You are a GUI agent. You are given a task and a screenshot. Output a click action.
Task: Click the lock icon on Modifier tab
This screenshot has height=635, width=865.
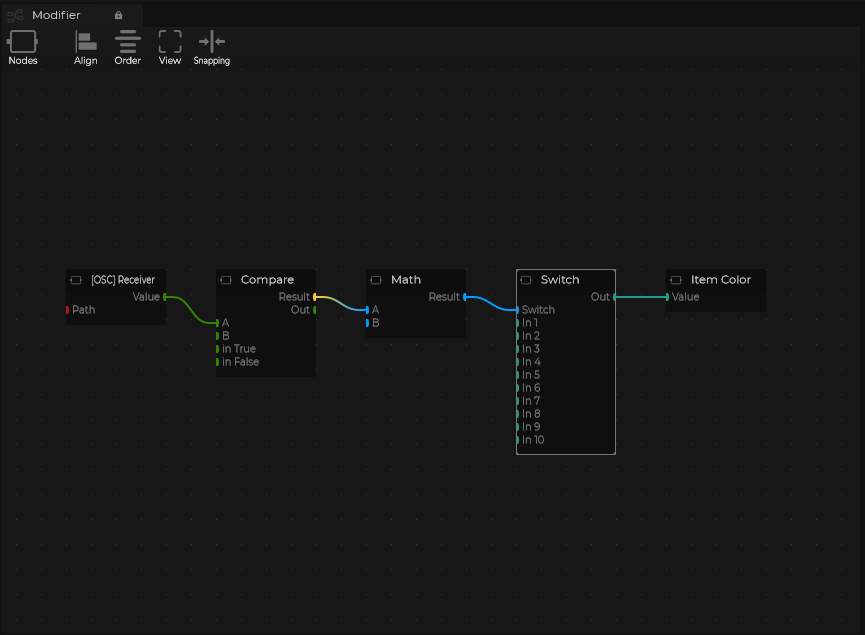pos(118,15)
